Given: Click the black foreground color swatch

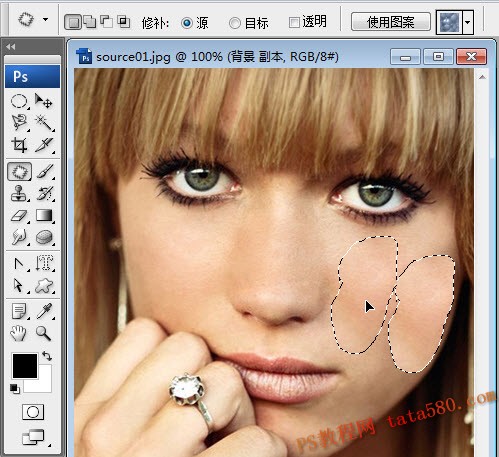Looking at the screenshot, I should (25, 365).
